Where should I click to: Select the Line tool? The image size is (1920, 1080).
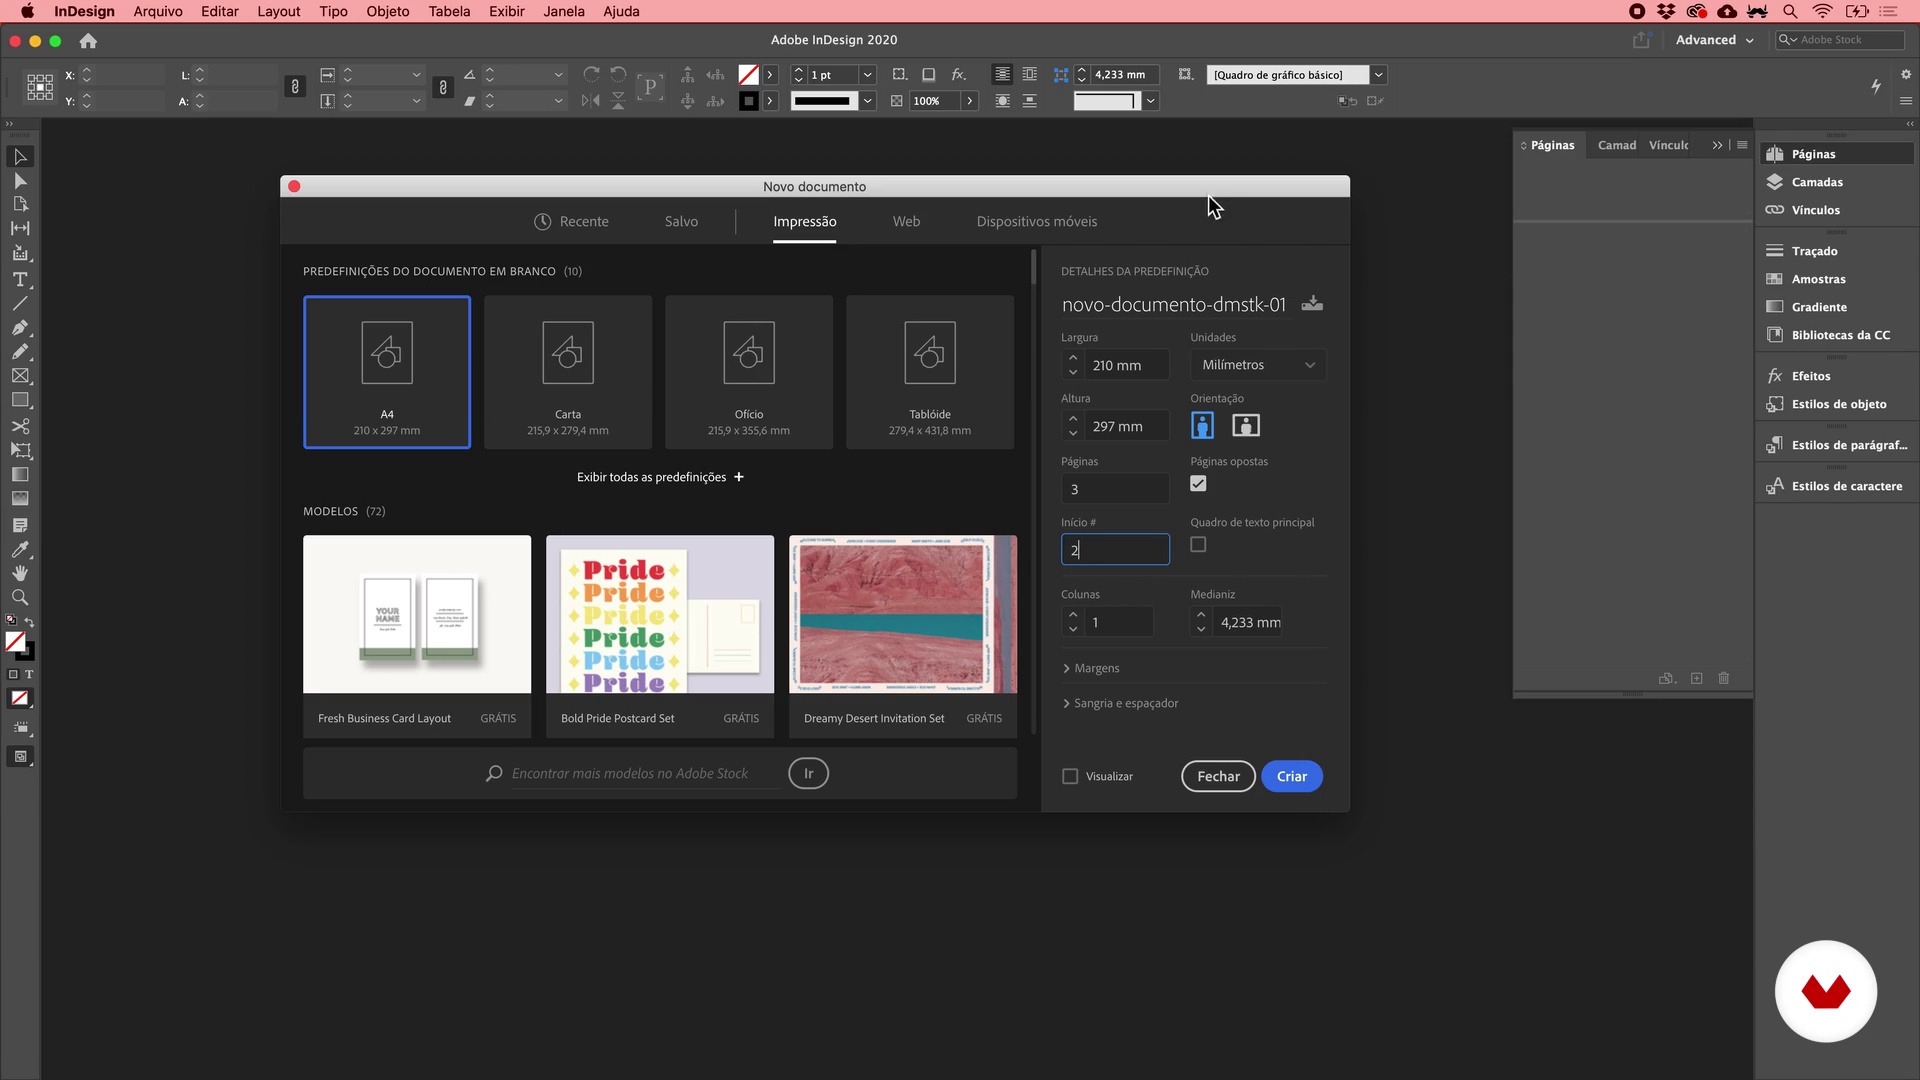pyautogui.click(x=20, y=303)
